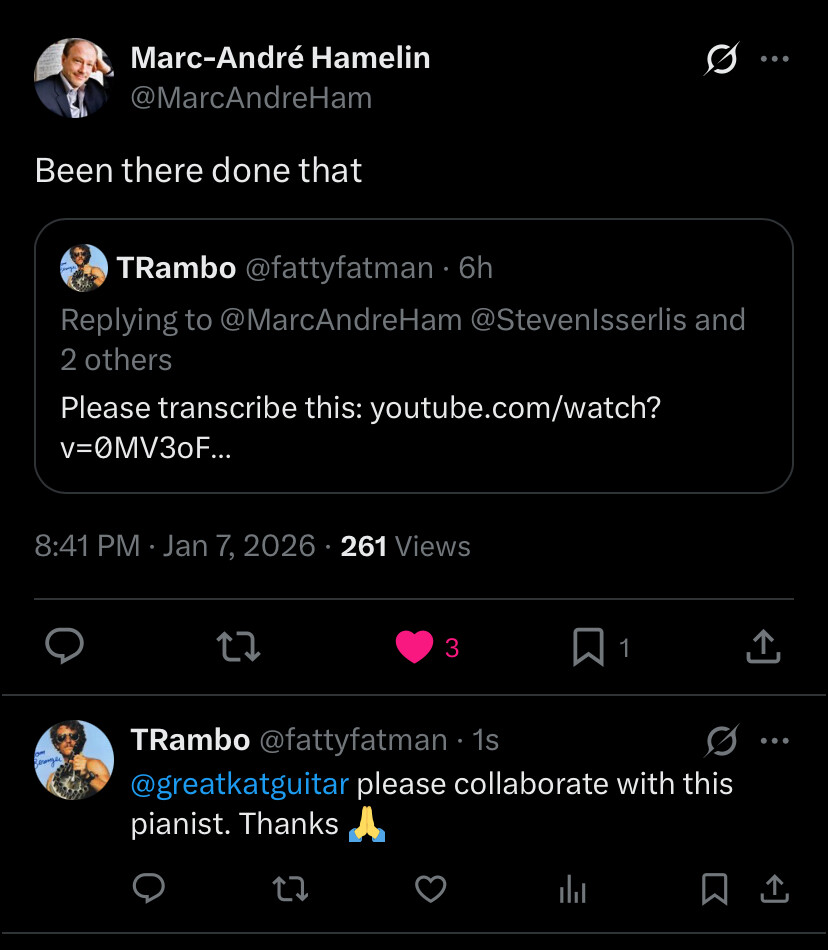Like TRambo's reply comment
828x950 pixels.
click(430, 887)
